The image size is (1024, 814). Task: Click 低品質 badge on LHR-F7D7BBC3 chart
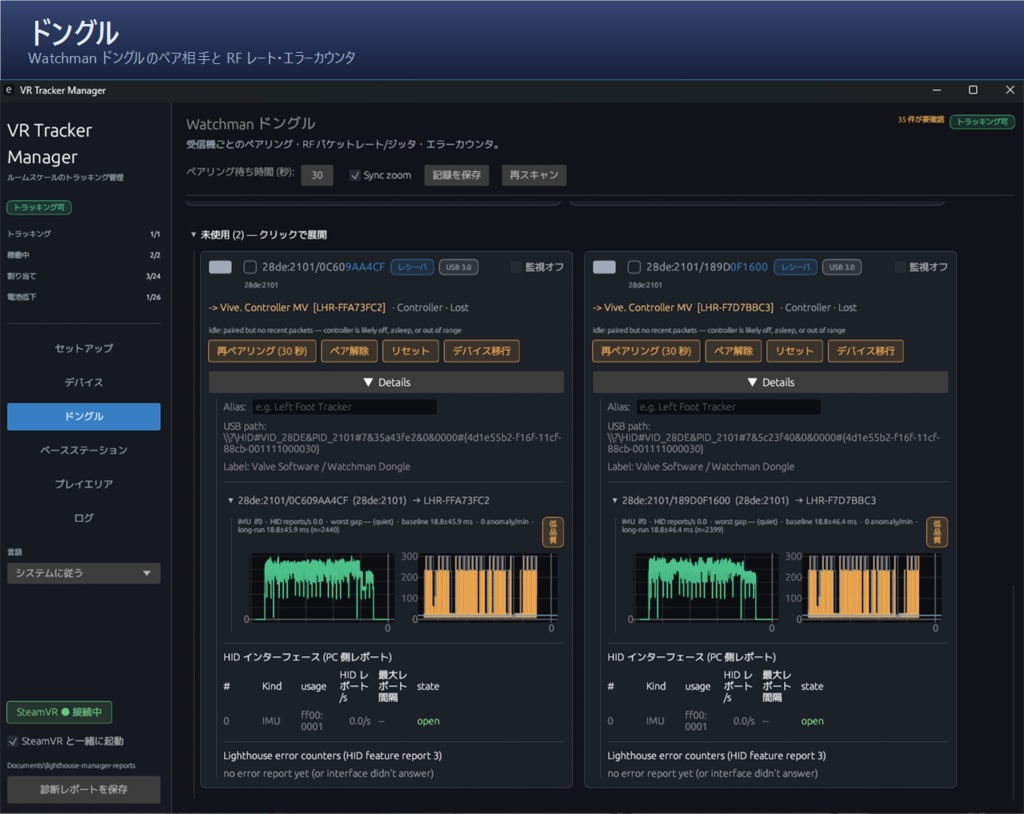[x=937, y=532]
